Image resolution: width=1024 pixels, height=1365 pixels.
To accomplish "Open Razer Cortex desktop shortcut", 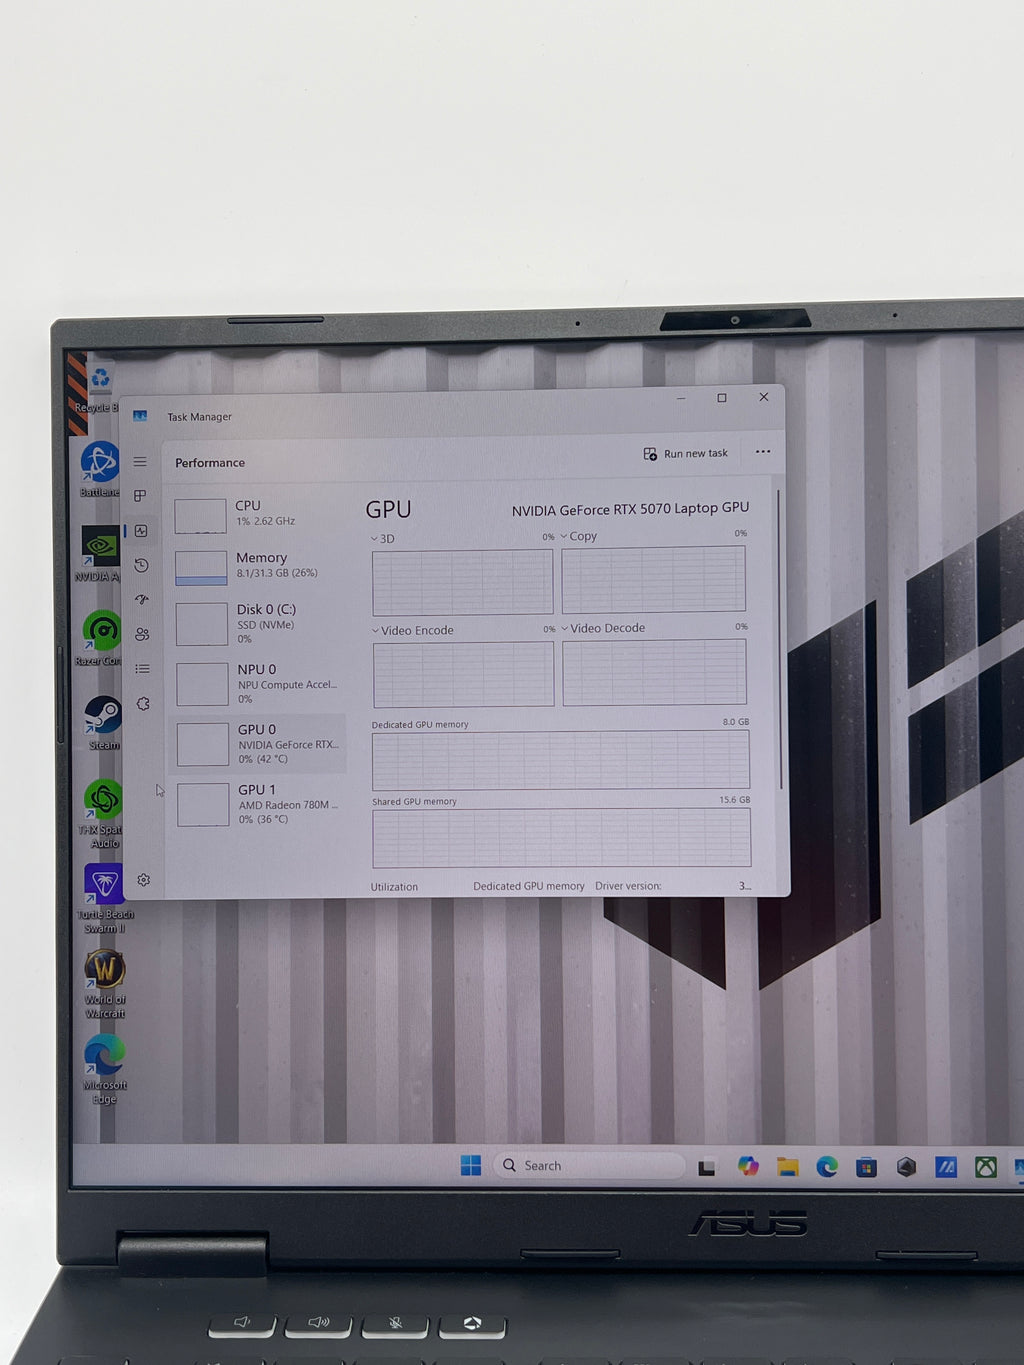I will (101, 638).
